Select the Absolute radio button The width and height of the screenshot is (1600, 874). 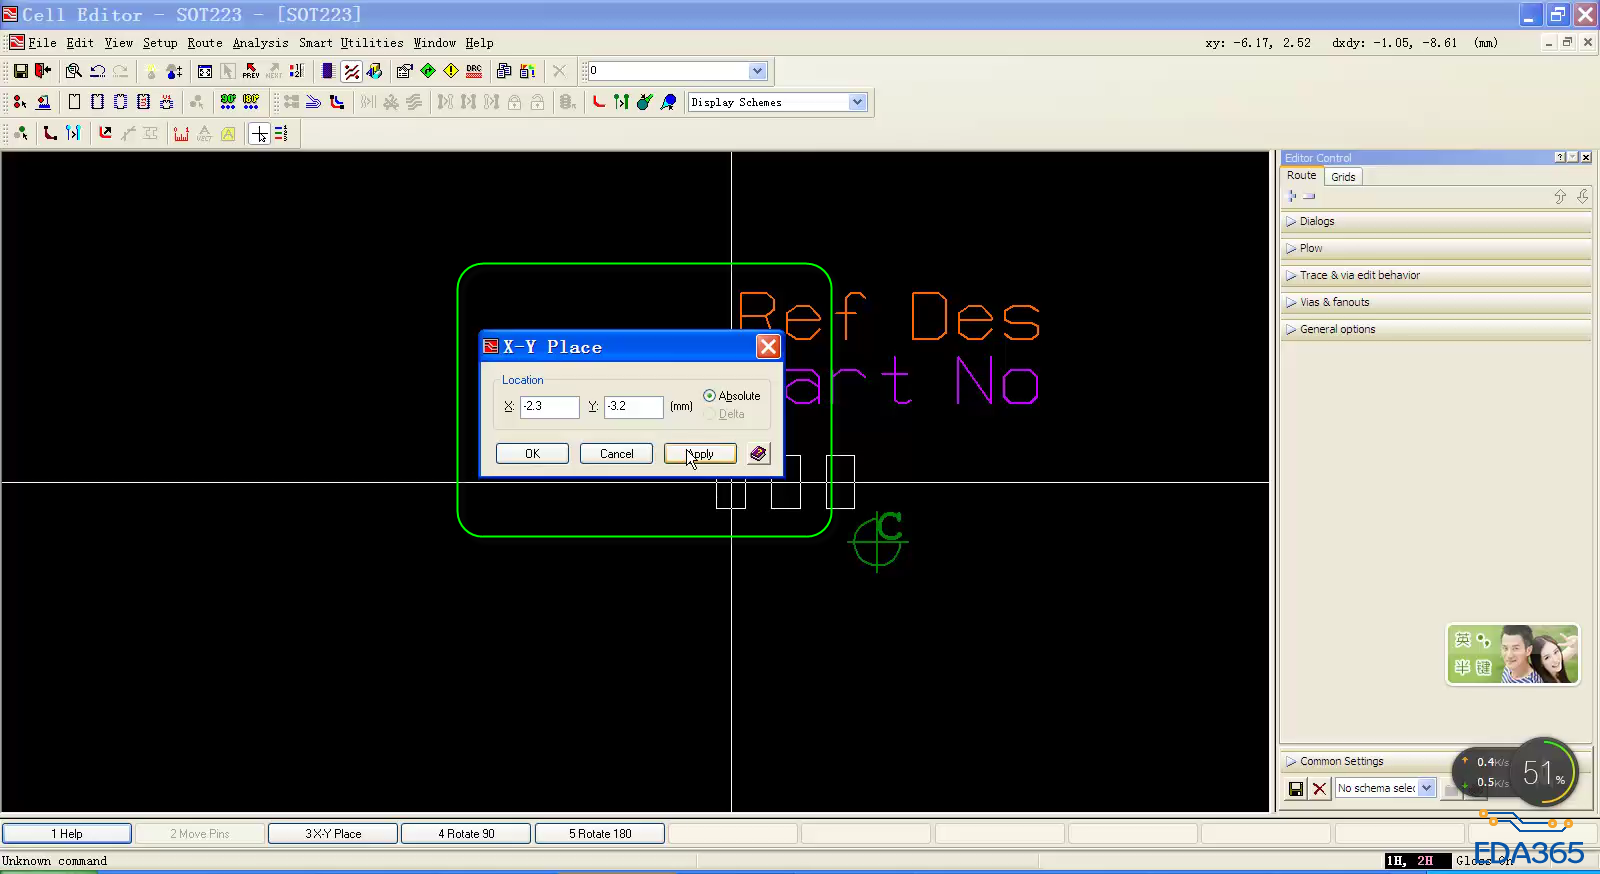click(x=710, y=396)
